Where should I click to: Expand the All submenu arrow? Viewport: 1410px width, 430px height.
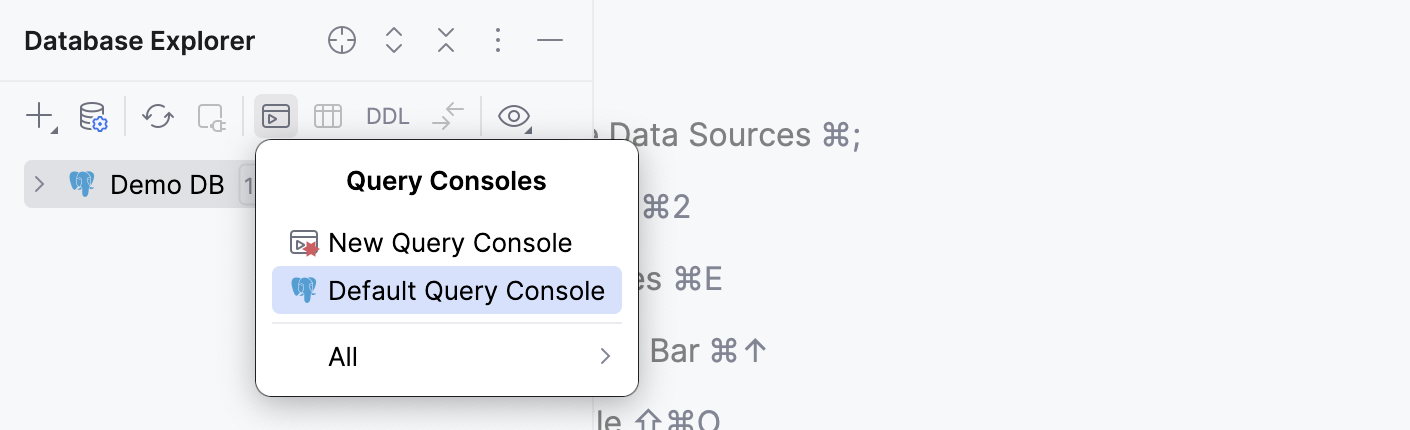coord(604,357)
